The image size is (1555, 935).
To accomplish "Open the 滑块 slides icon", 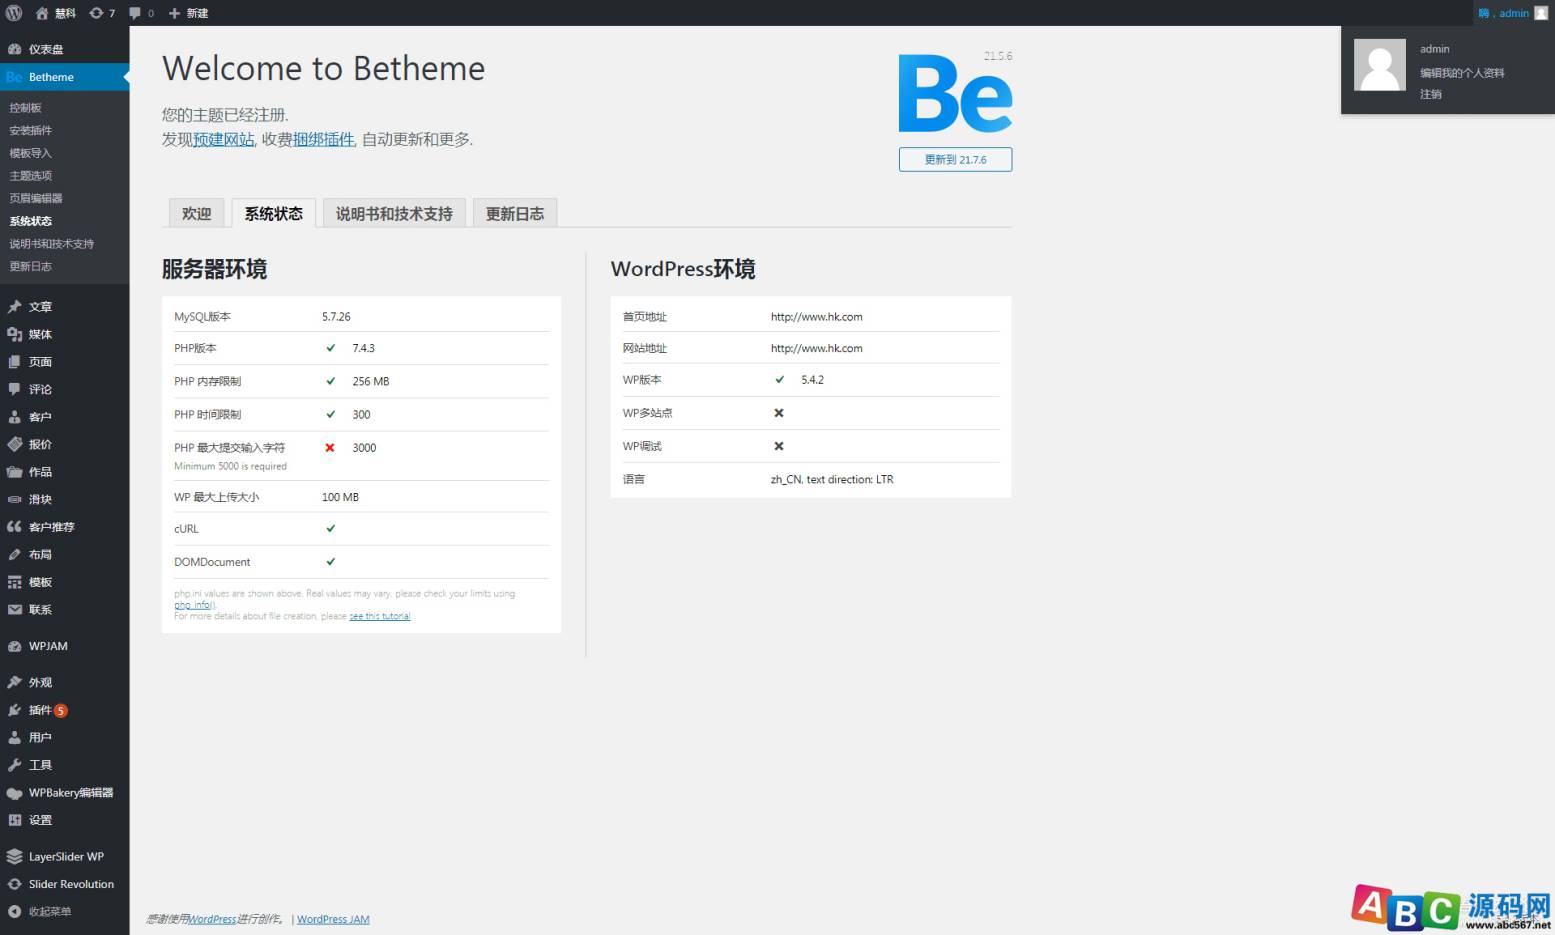I will tap(14, 499).
